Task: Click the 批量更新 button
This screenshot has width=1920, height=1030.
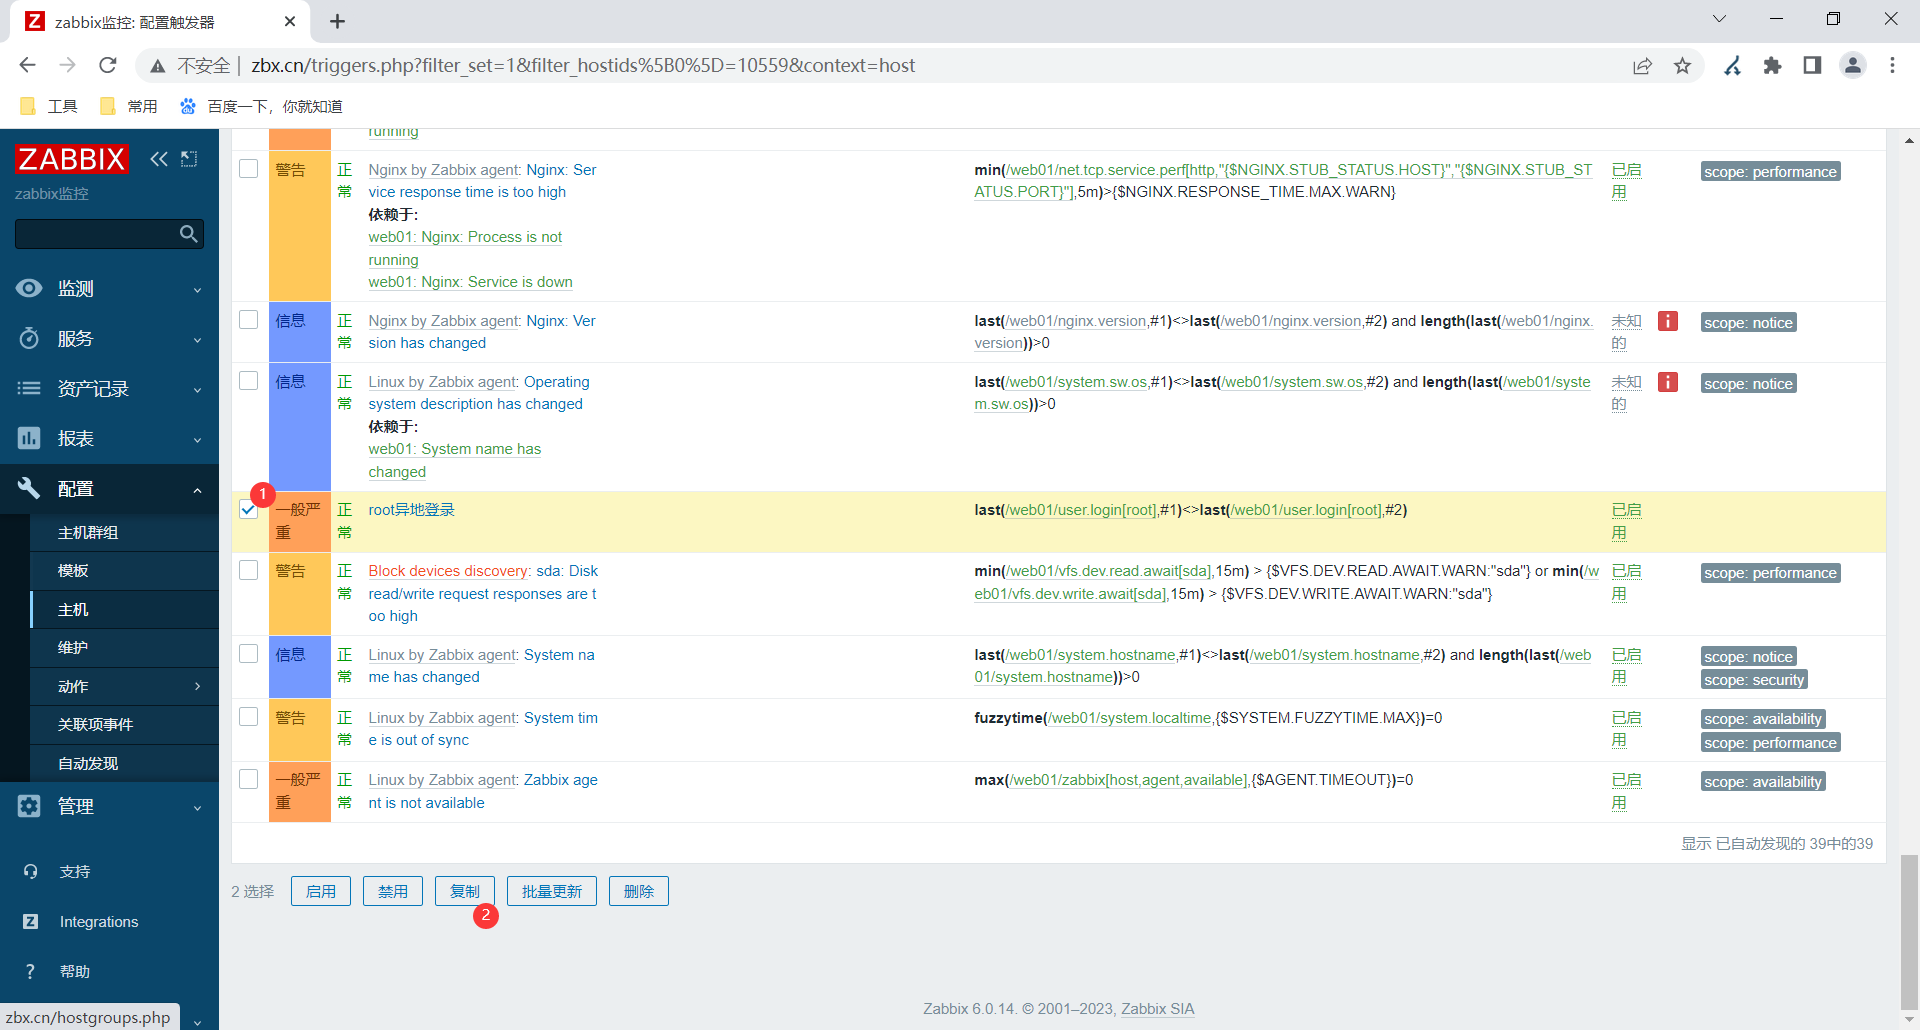Action: 552,891
